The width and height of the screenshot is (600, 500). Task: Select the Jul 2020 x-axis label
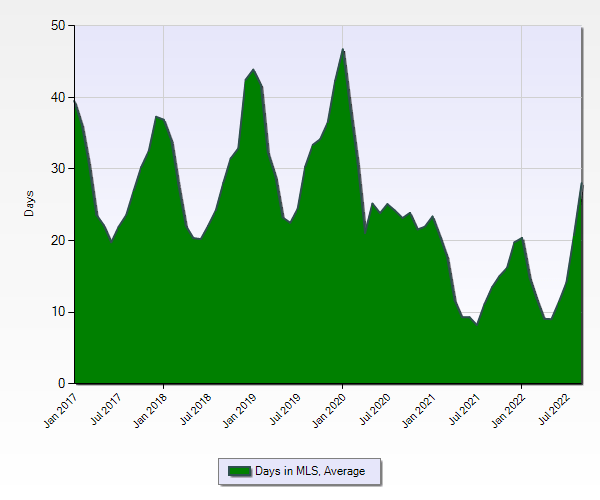376,409
